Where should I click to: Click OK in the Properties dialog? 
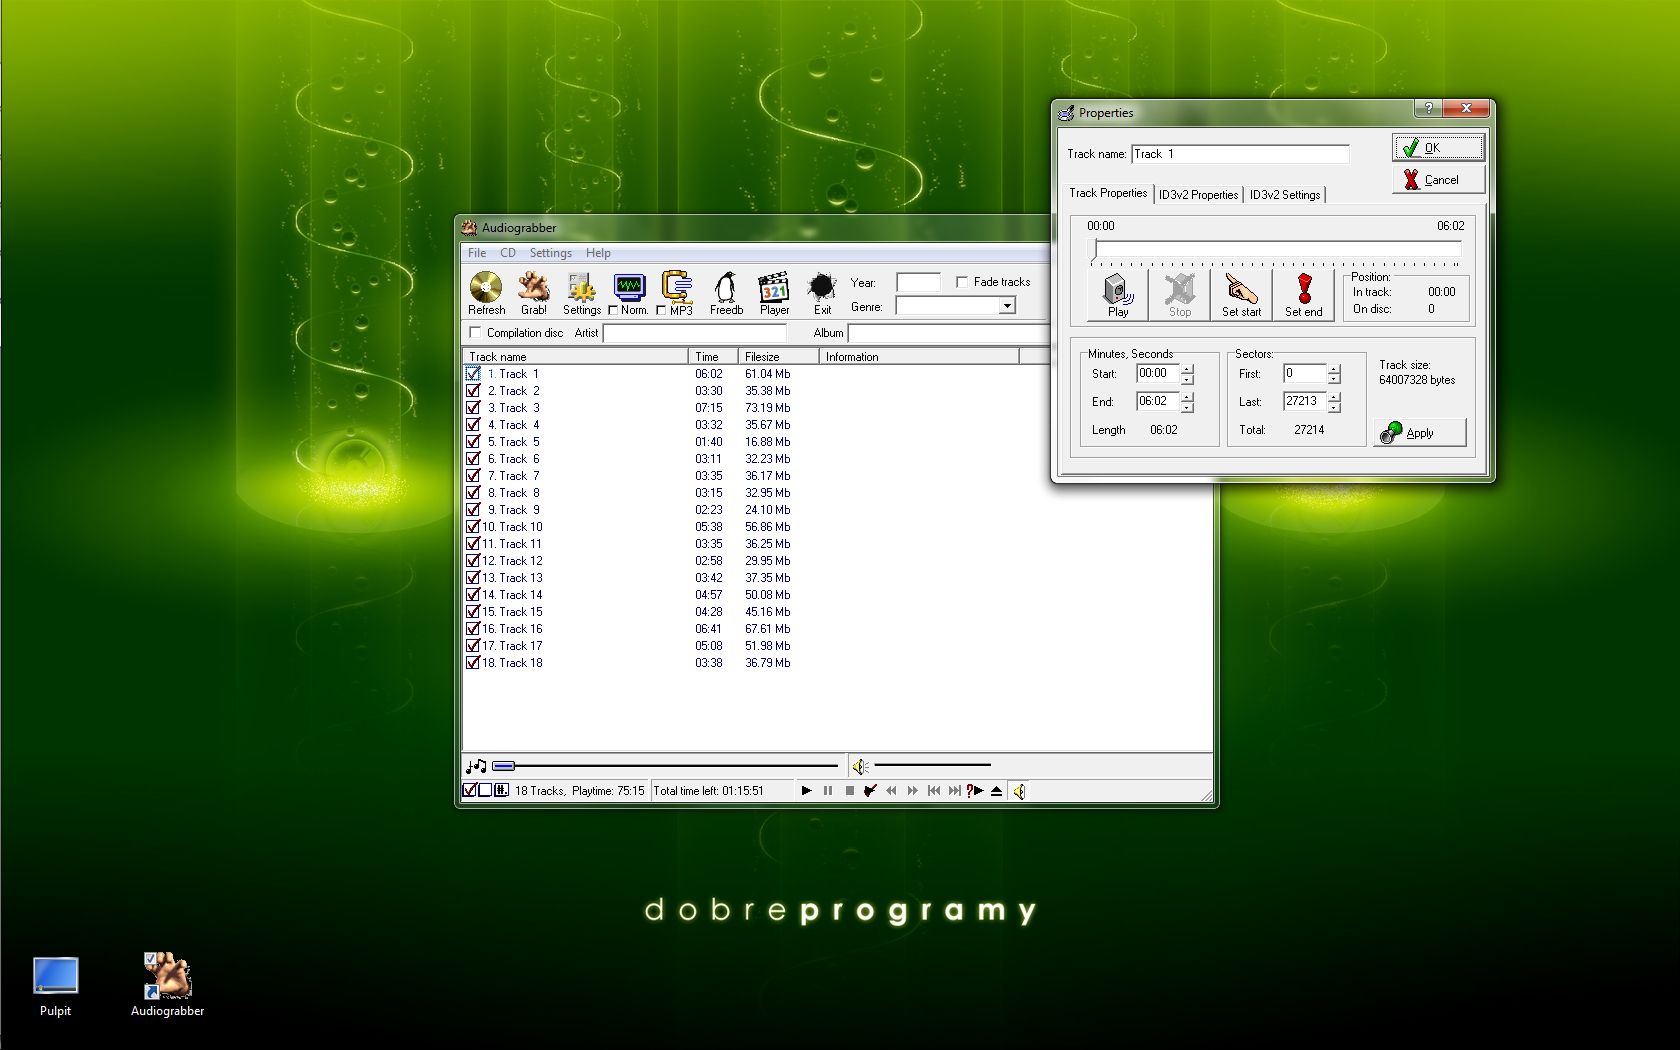1438,147
